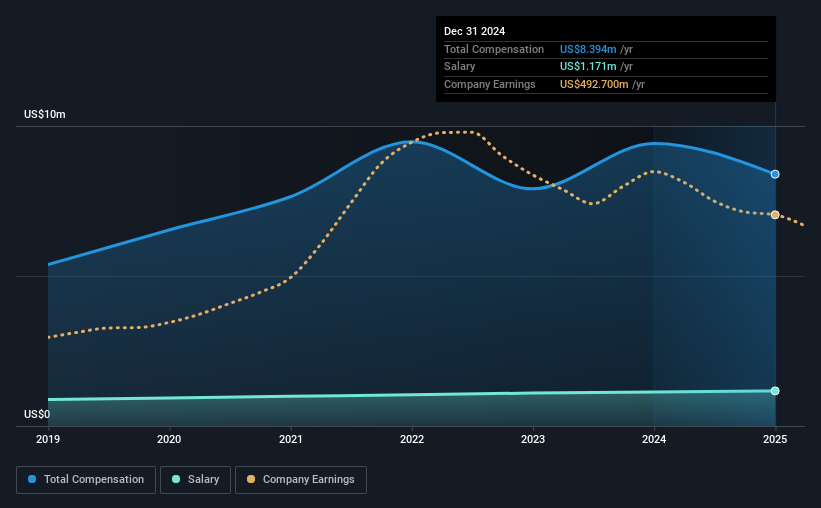Click the 2025 x-axis label

point(775,439)
